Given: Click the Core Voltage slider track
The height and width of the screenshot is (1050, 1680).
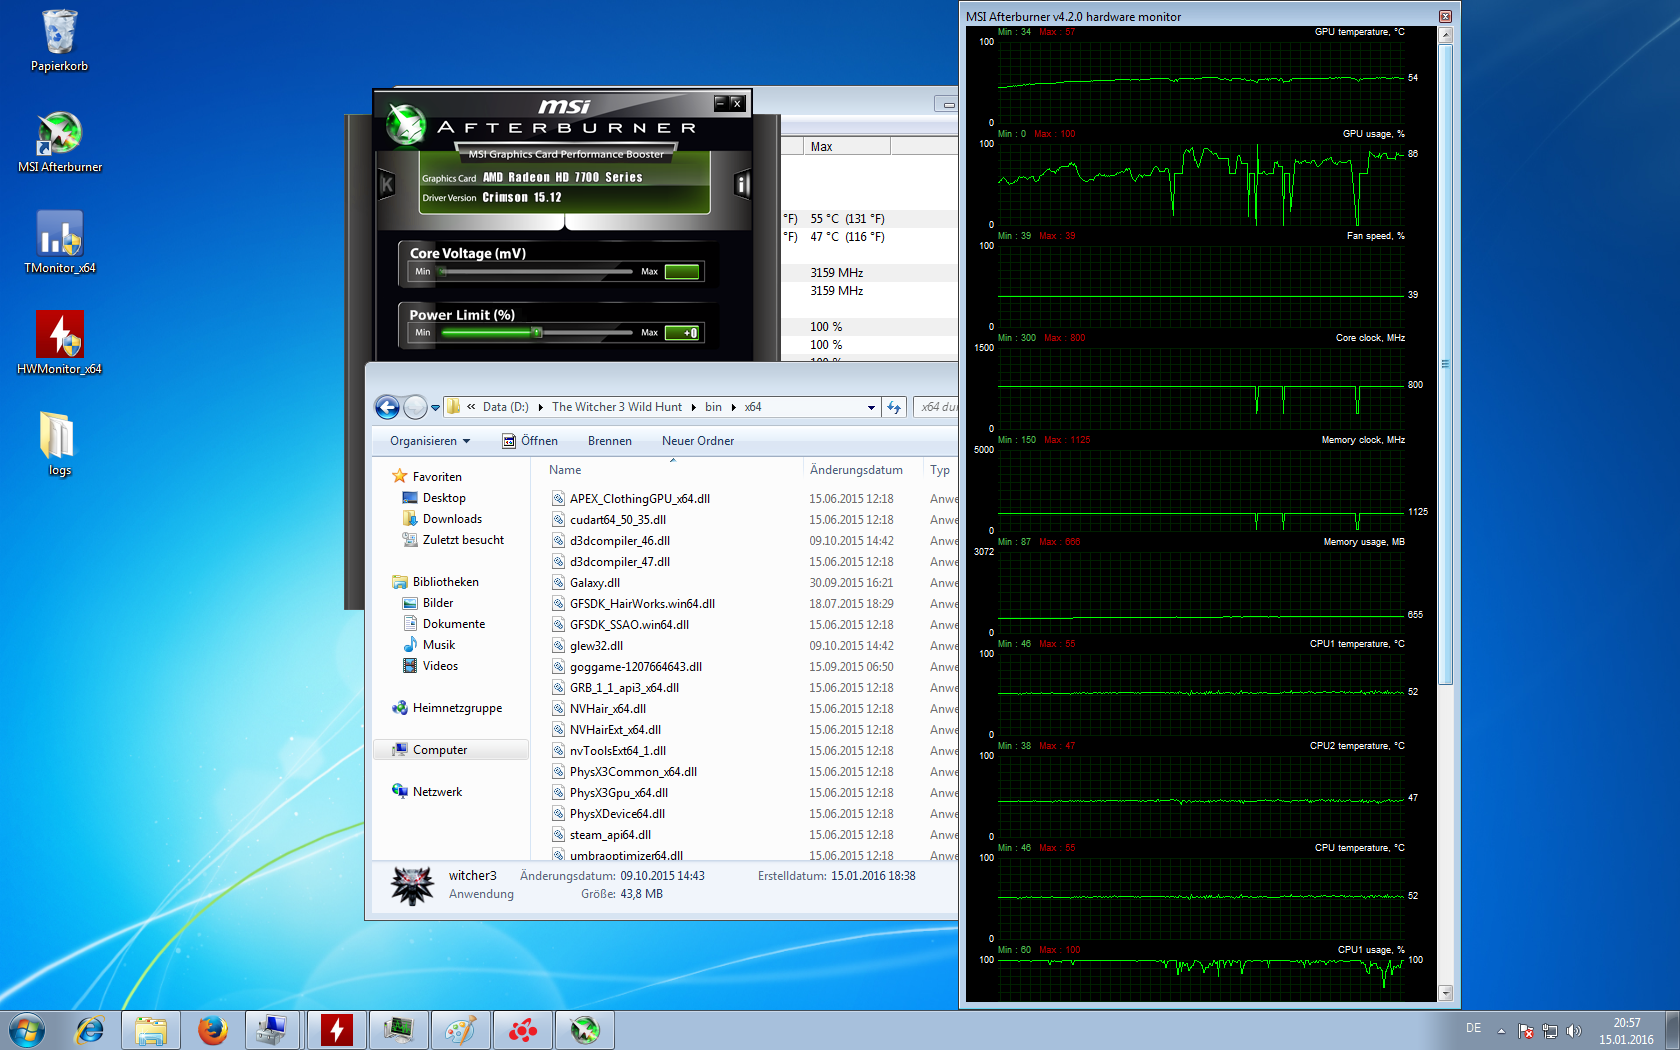Looking at the screenshot, I should click(536, 272).
